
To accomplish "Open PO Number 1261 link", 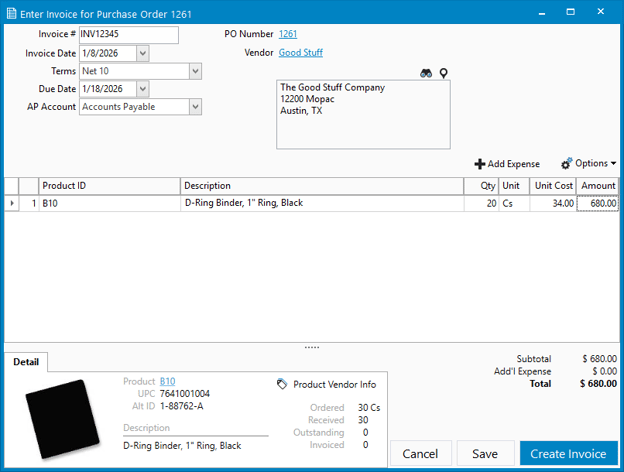I will tap(287, 34).
